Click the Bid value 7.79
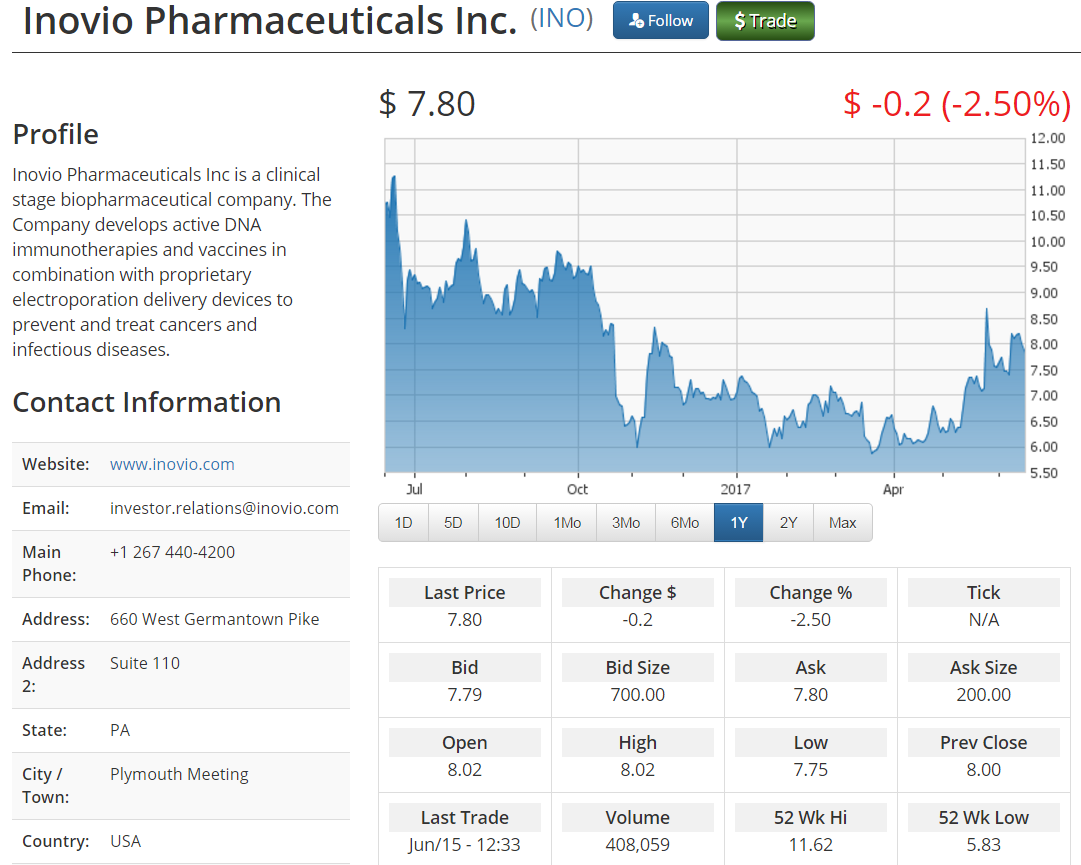Screen dimensions: 1081x865 coord(465,695)
